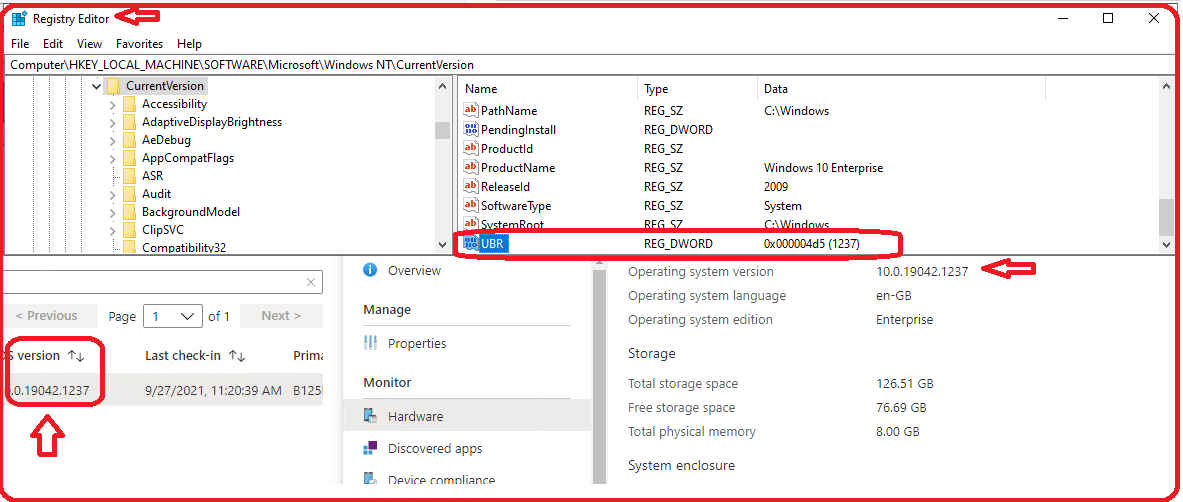Click the side menu scrollbar
The image size is (1183, 502).
tap(599, 374)
